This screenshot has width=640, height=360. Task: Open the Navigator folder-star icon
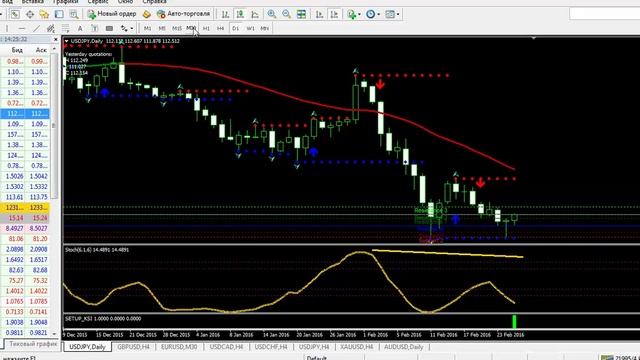[x=44, y=14]
